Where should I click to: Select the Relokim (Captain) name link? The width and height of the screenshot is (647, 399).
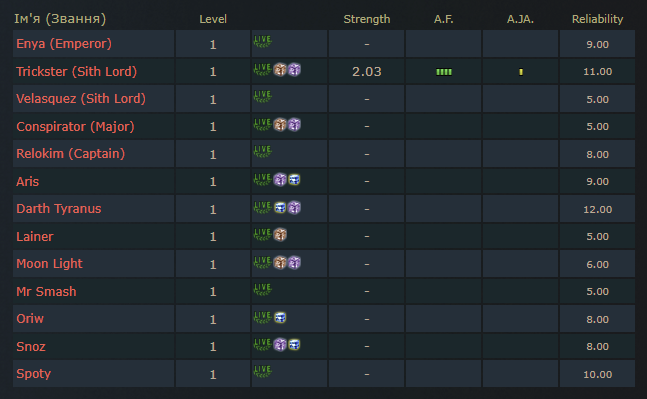pyautogui.click(x=71, y=153)
